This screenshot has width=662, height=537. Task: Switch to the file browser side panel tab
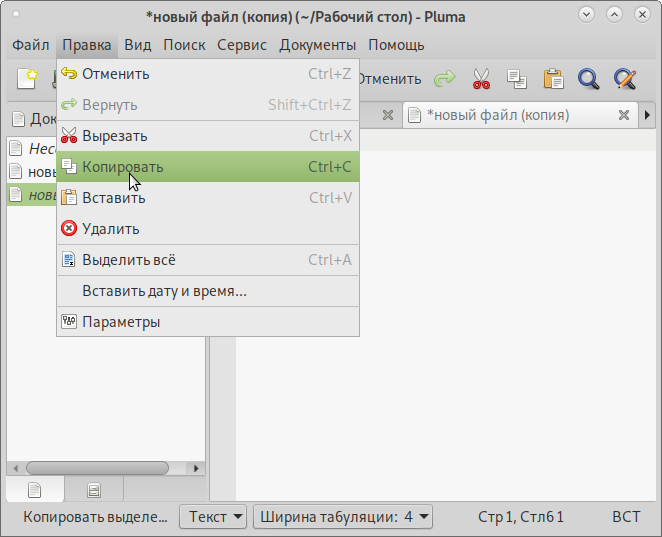[x=94, y=490]
